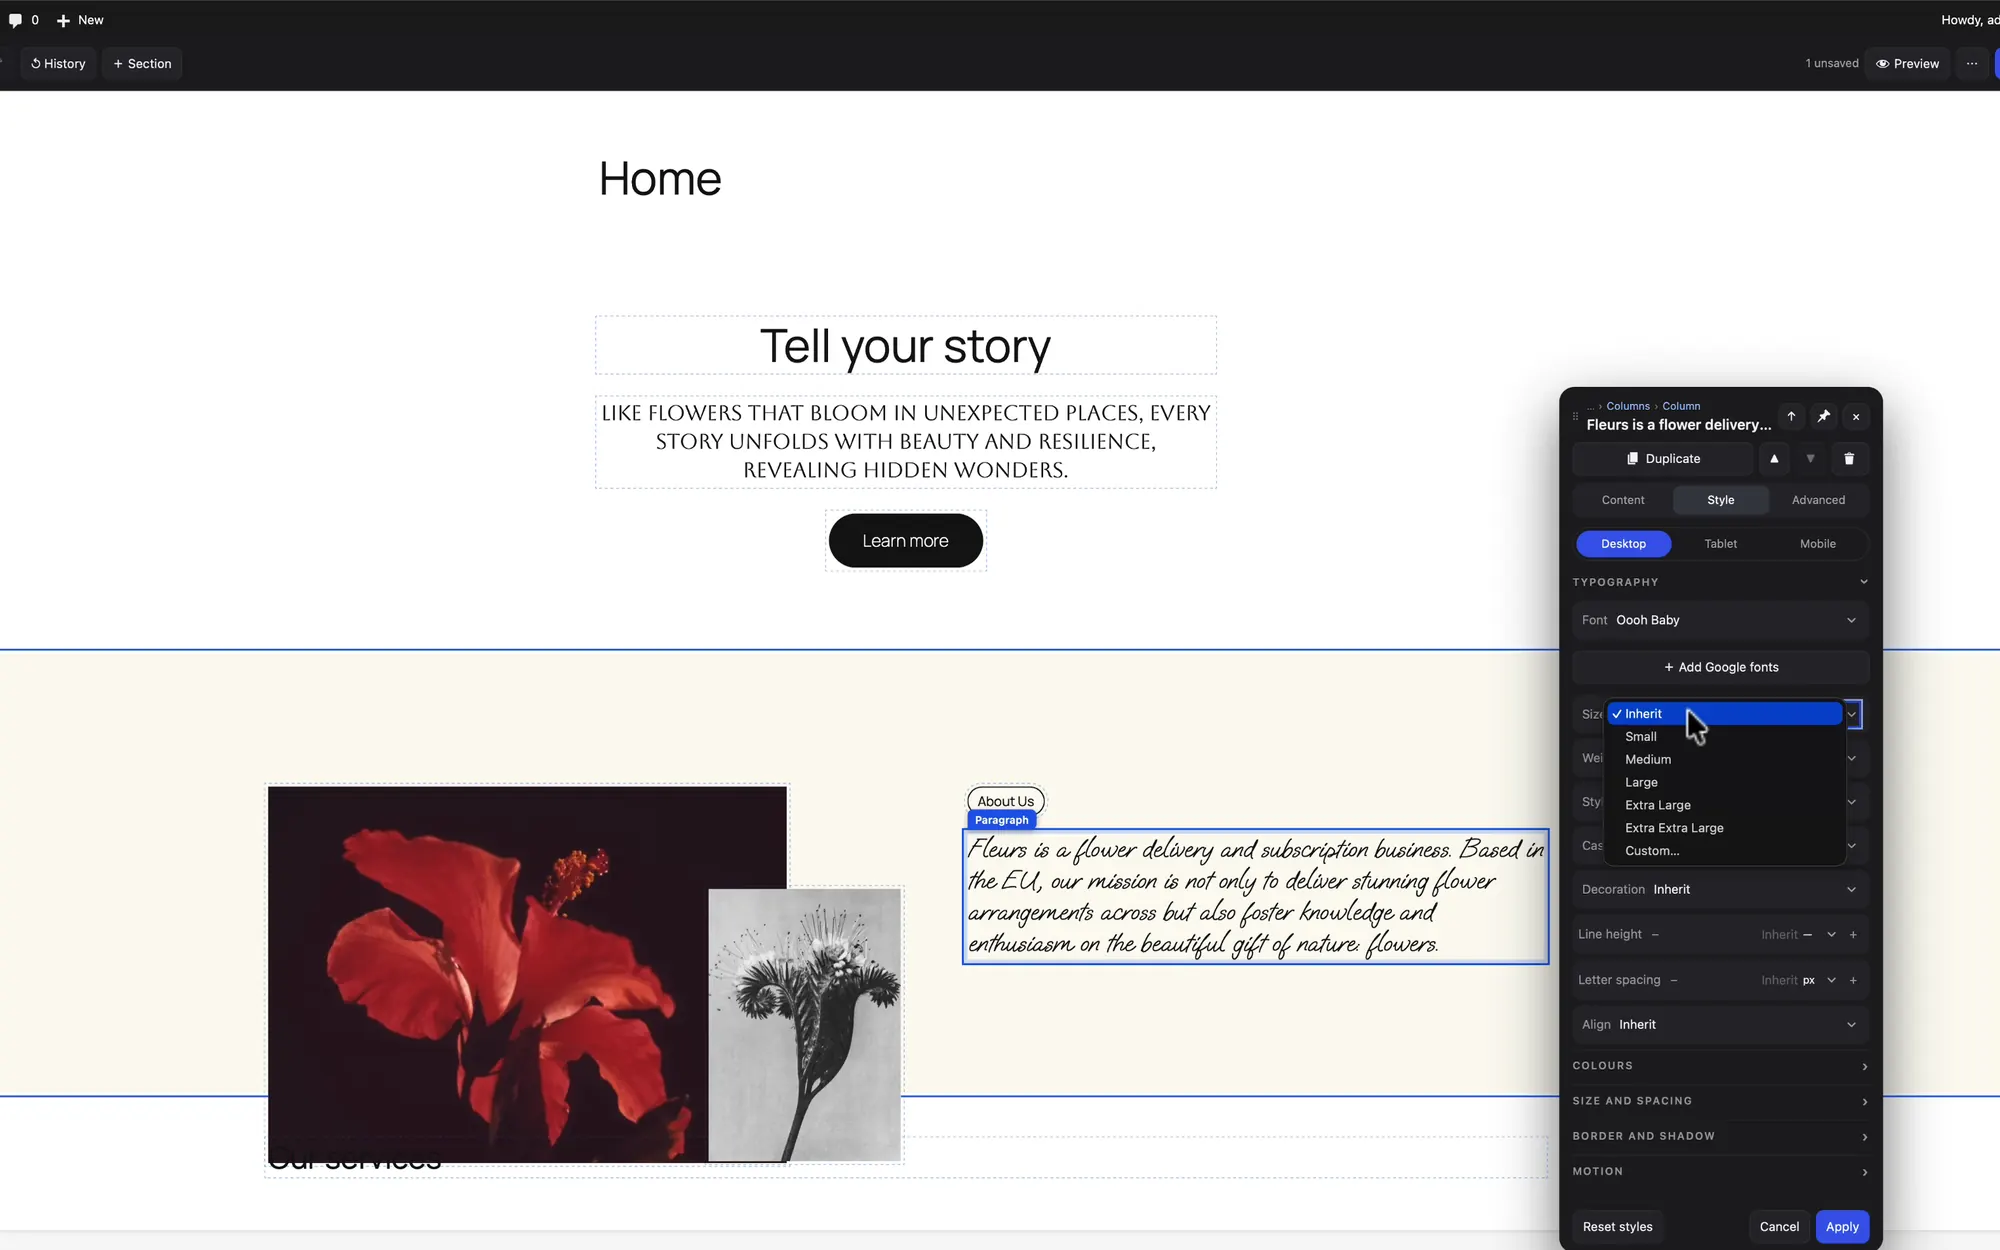Open the Advanced tab

1818,500
